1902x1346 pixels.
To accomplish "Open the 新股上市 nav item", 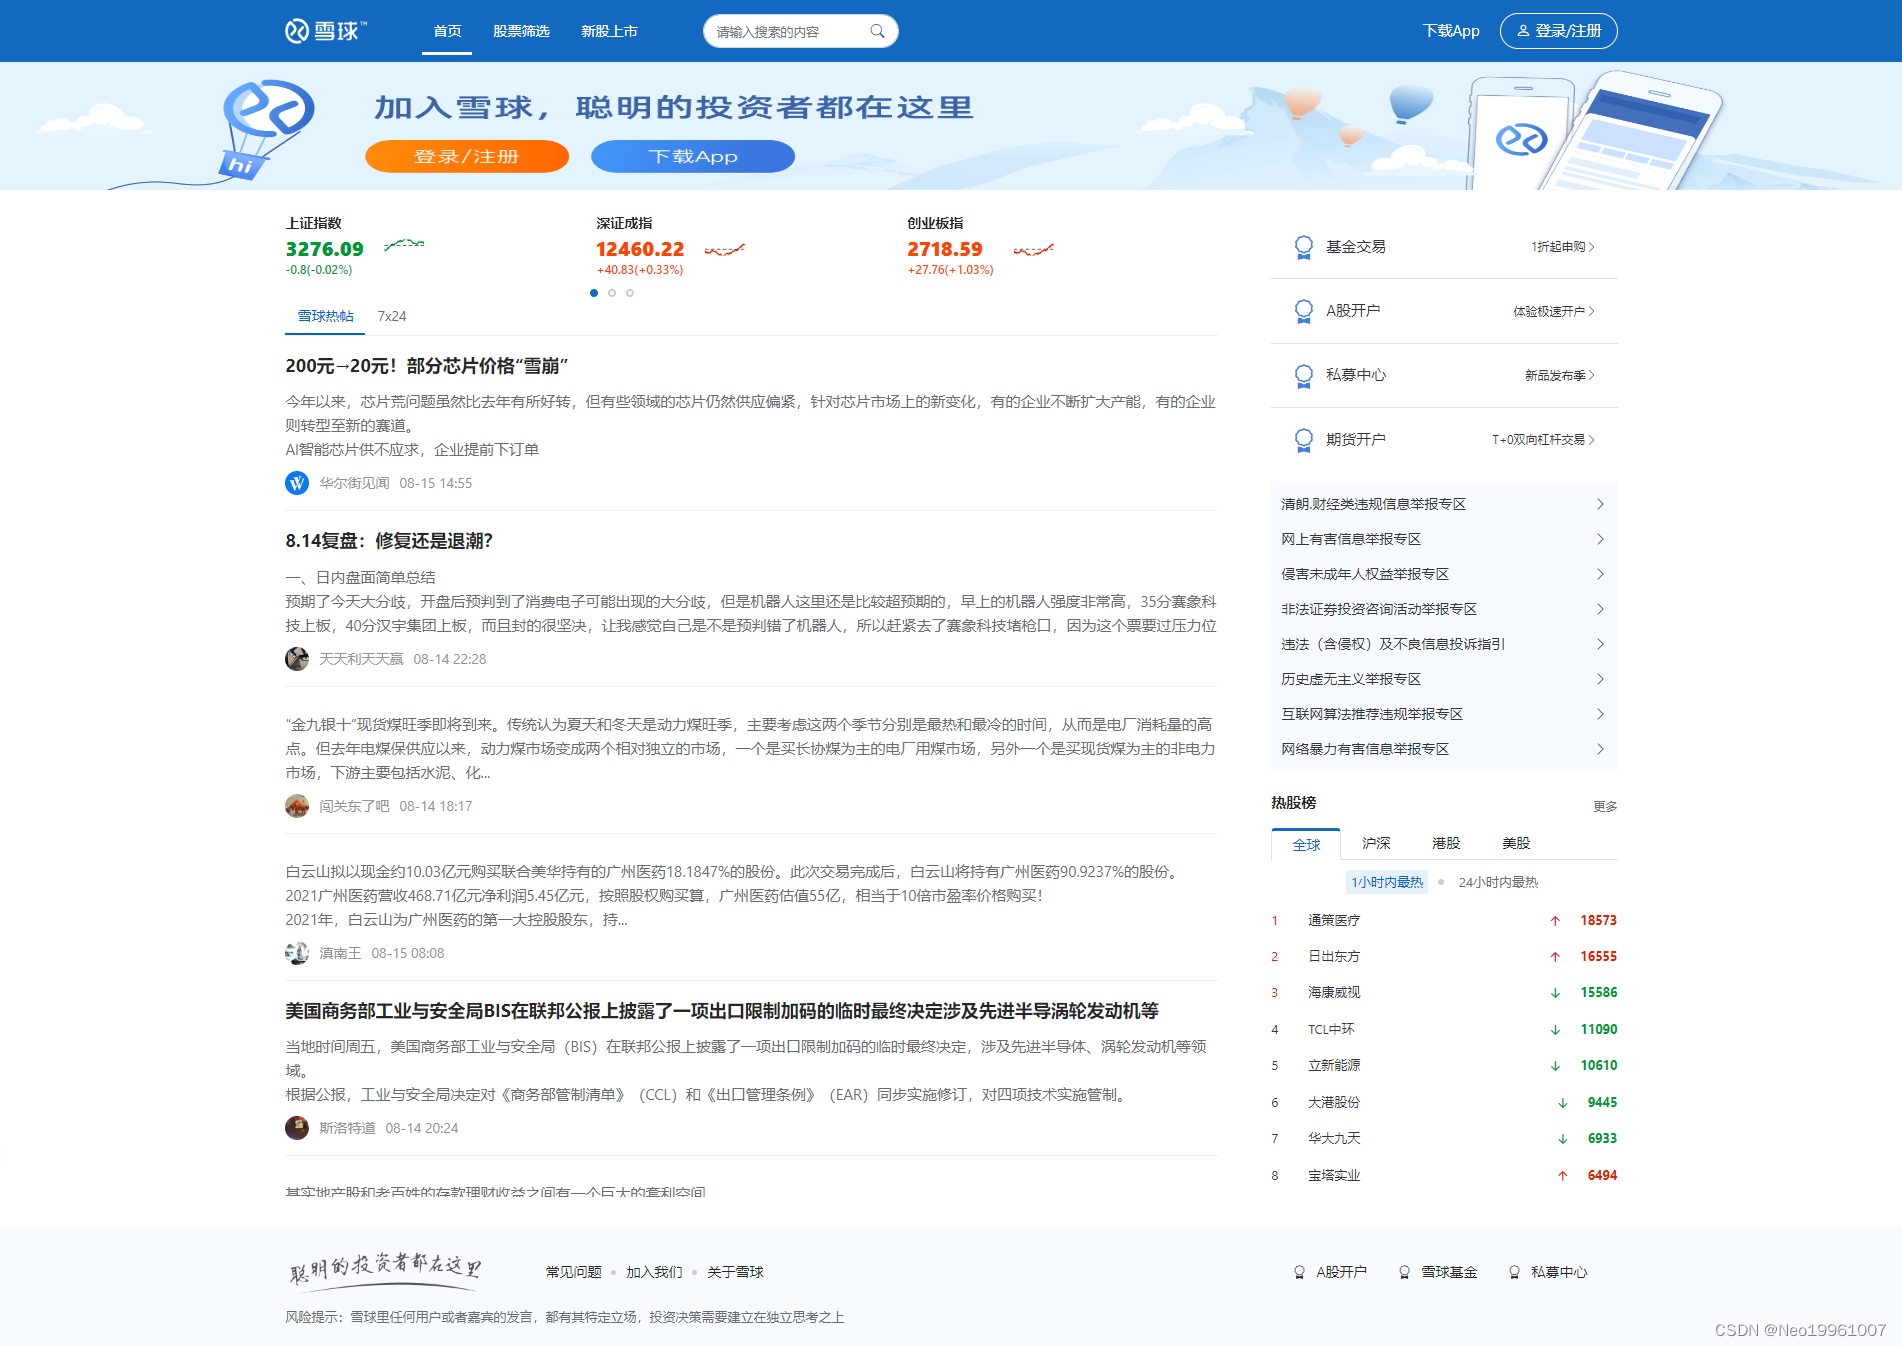I will (x=609, y=31).
